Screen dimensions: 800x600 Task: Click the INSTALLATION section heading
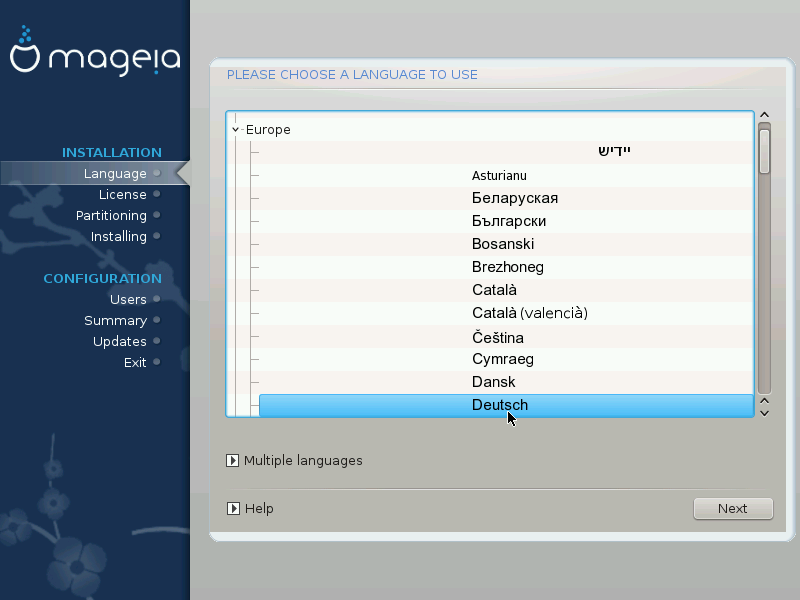[112, 153]
